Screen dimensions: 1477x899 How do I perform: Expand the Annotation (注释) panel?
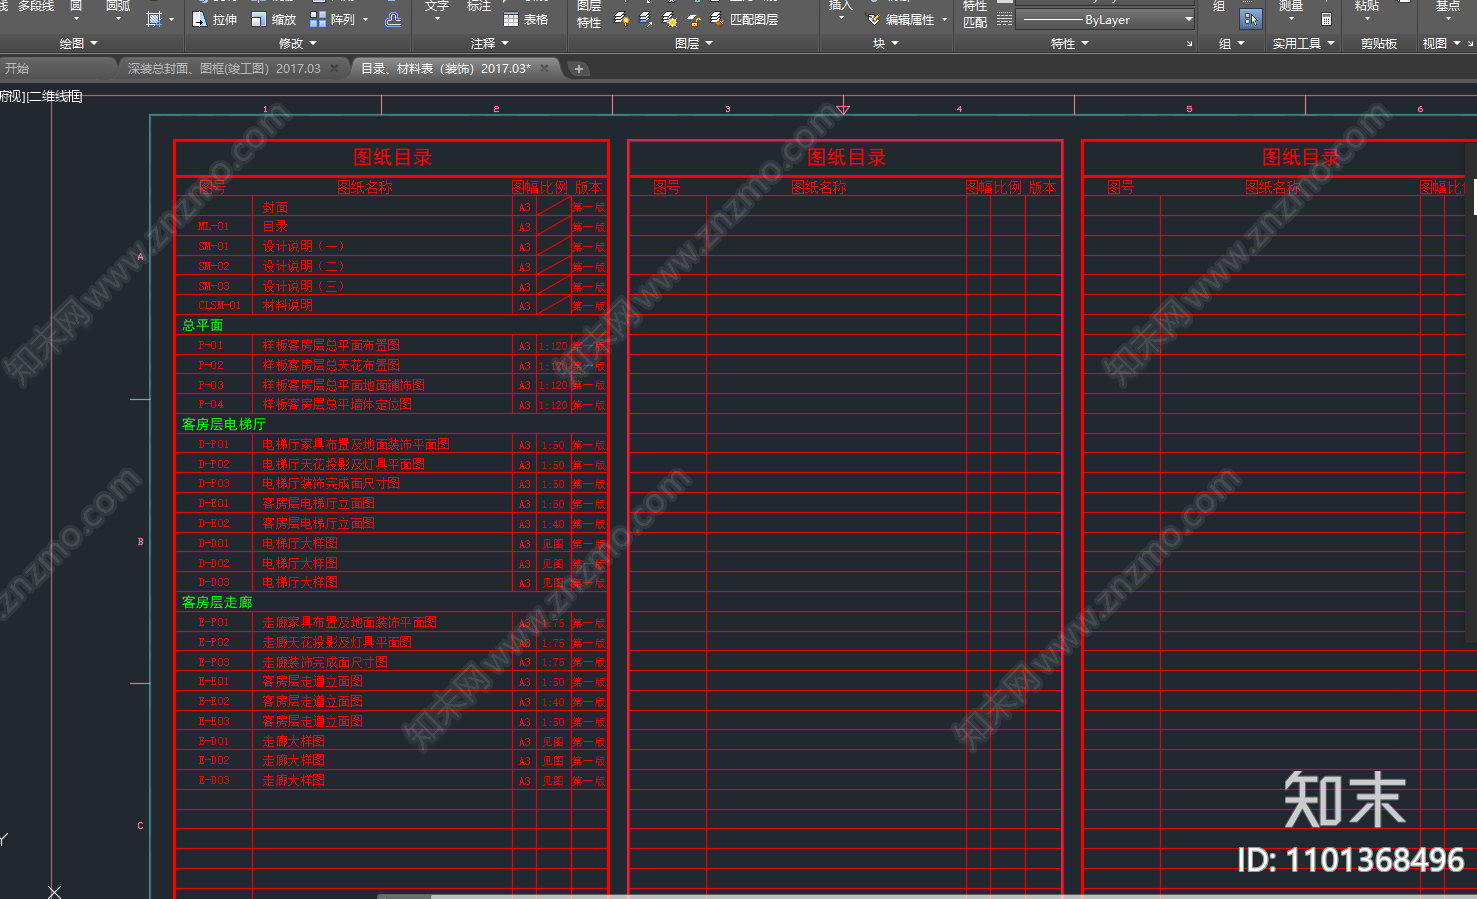pyautogui.click(x=489, y=44)
